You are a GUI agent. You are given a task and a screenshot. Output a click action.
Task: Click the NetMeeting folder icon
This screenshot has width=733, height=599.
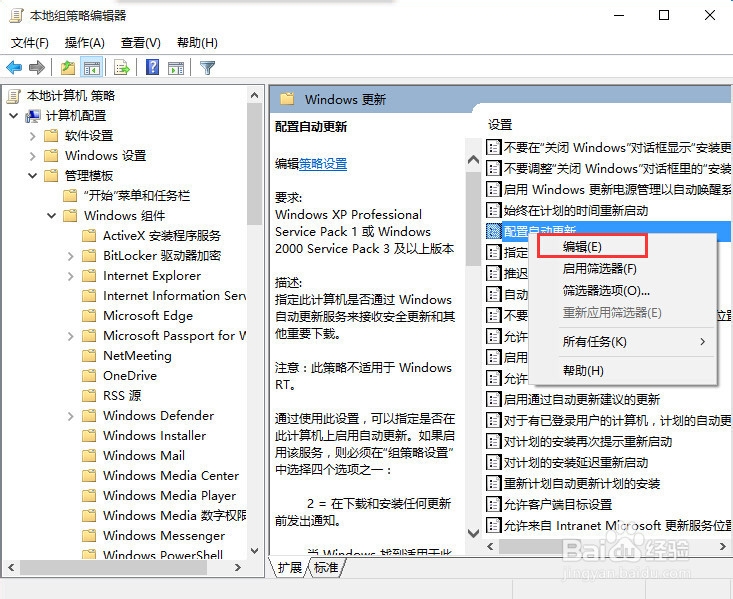(x=89, y=355)
